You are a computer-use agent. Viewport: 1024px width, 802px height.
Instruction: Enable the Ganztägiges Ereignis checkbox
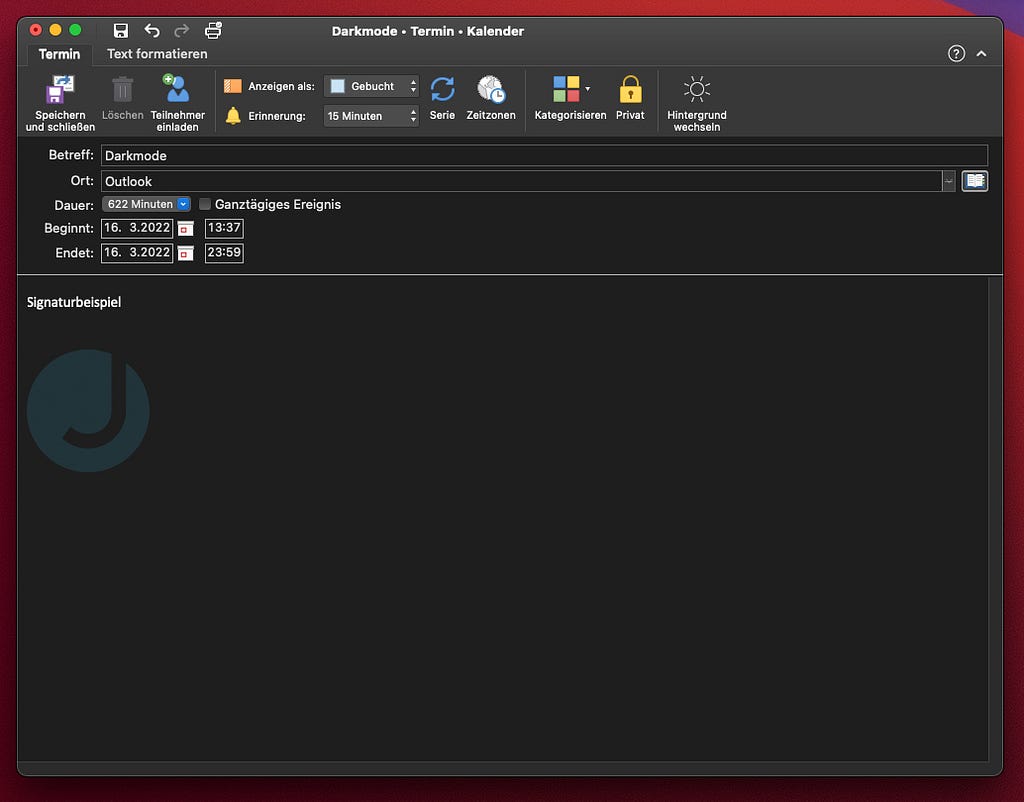click(204, 204)
